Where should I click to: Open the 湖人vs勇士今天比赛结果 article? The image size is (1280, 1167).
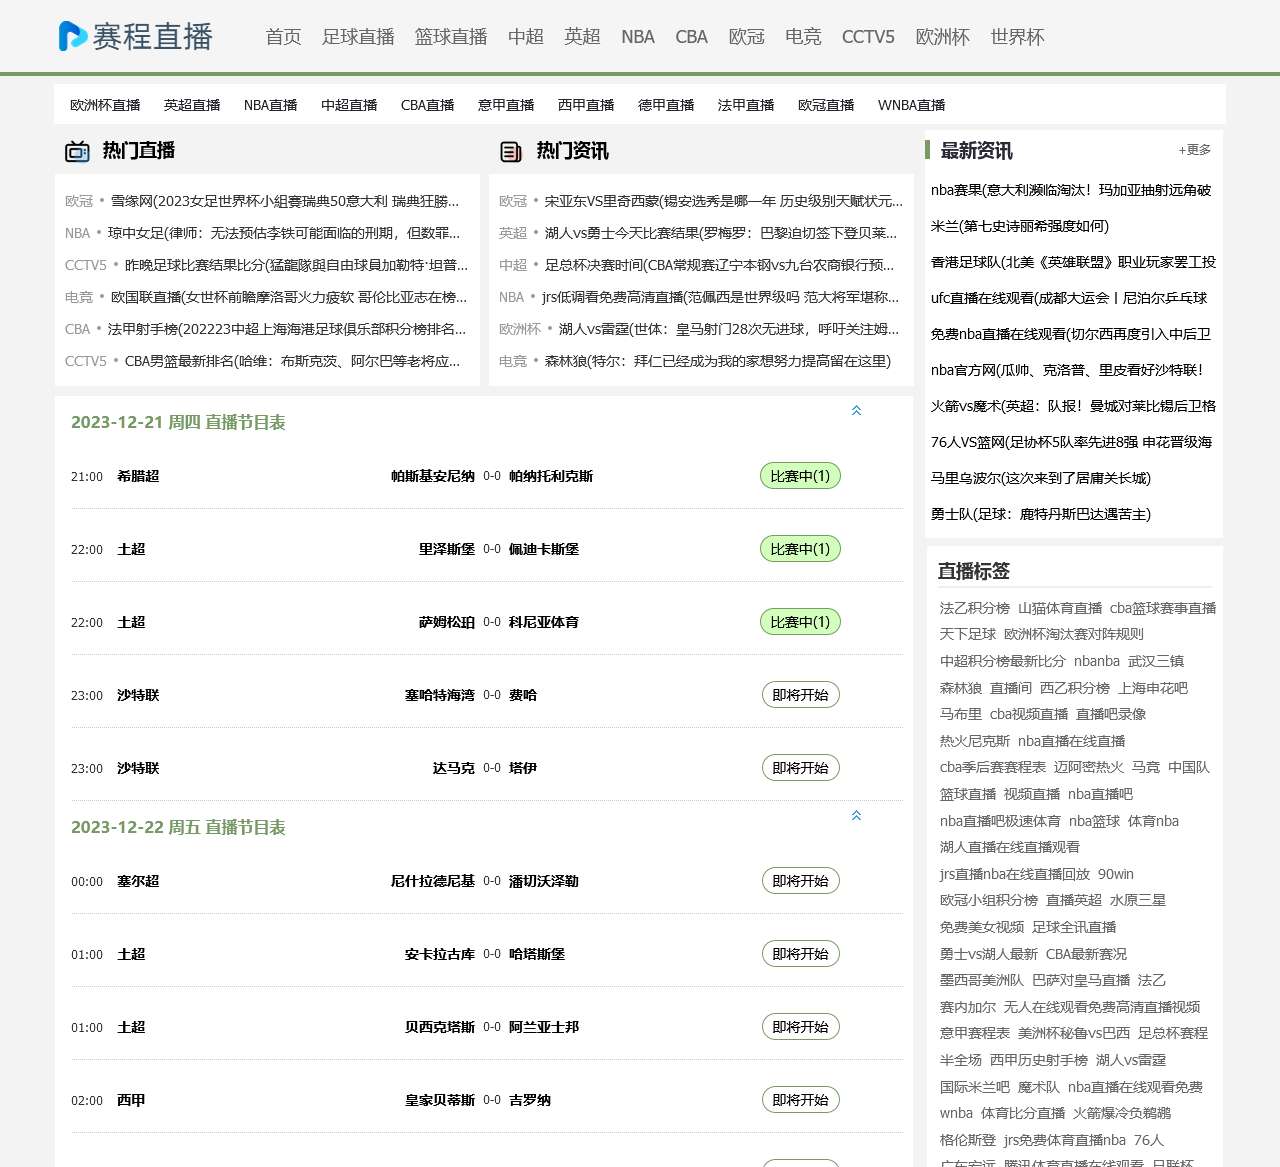pyautogui.click(x=721, y=233)
